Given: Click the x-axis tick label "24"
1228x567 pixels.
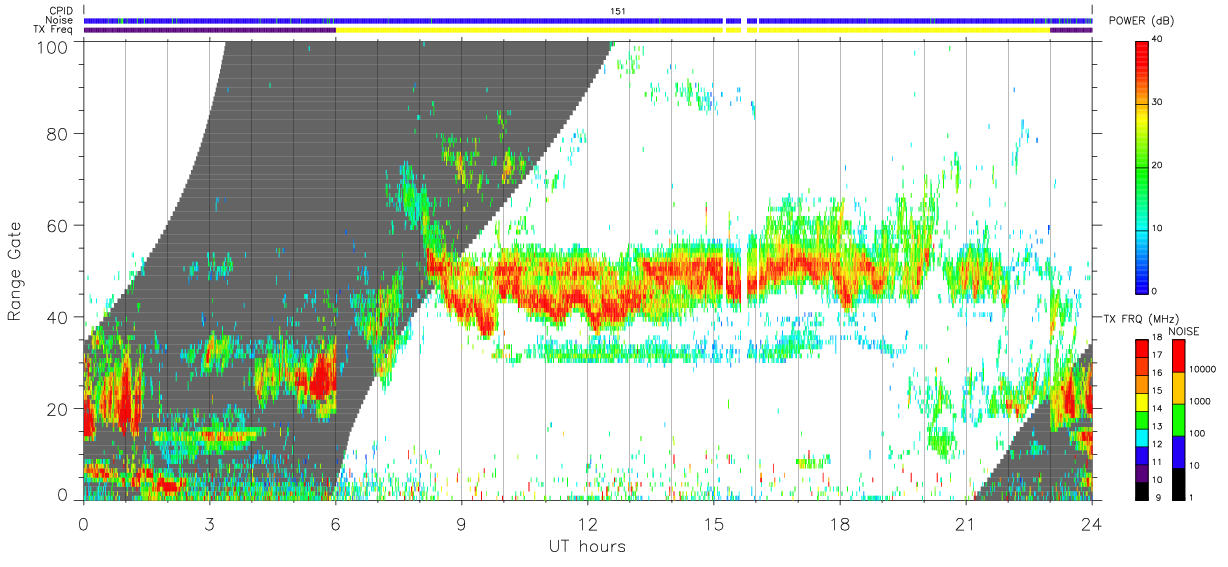Looking at the screenshot, I should [1091, 524].
